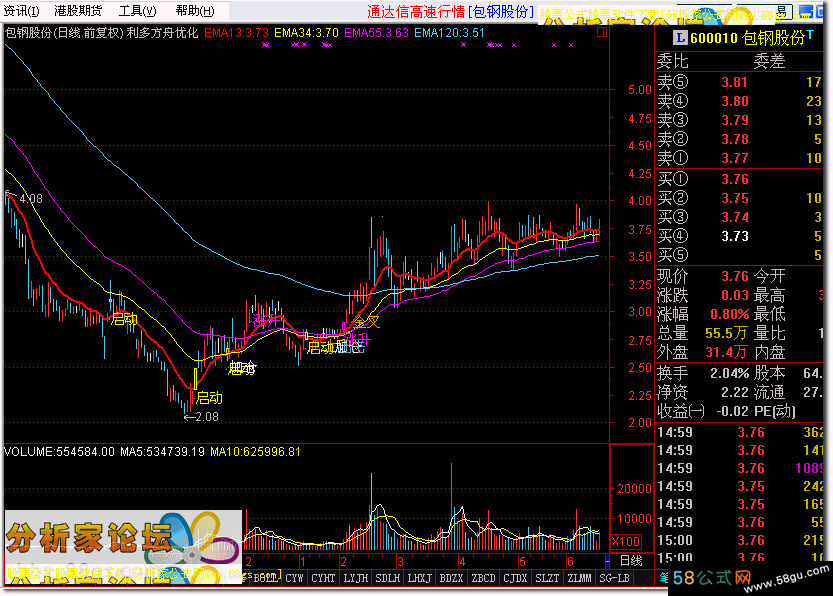Click the EMA120:3.51 indicator label
Image resolution: width=833 pixels, height=596 pixels.
tap(449, 33)
